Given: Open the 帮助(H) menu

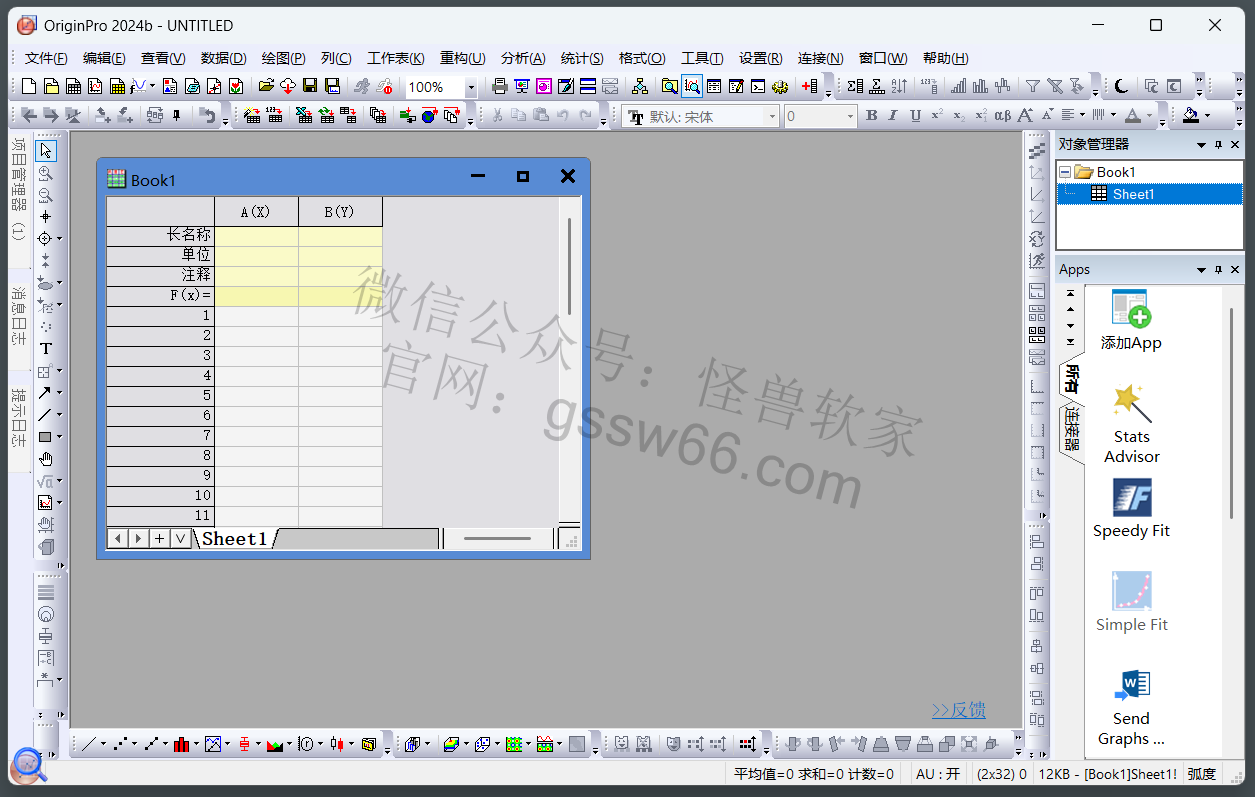Looking at the screenshot, I should (x=946, y=58).
